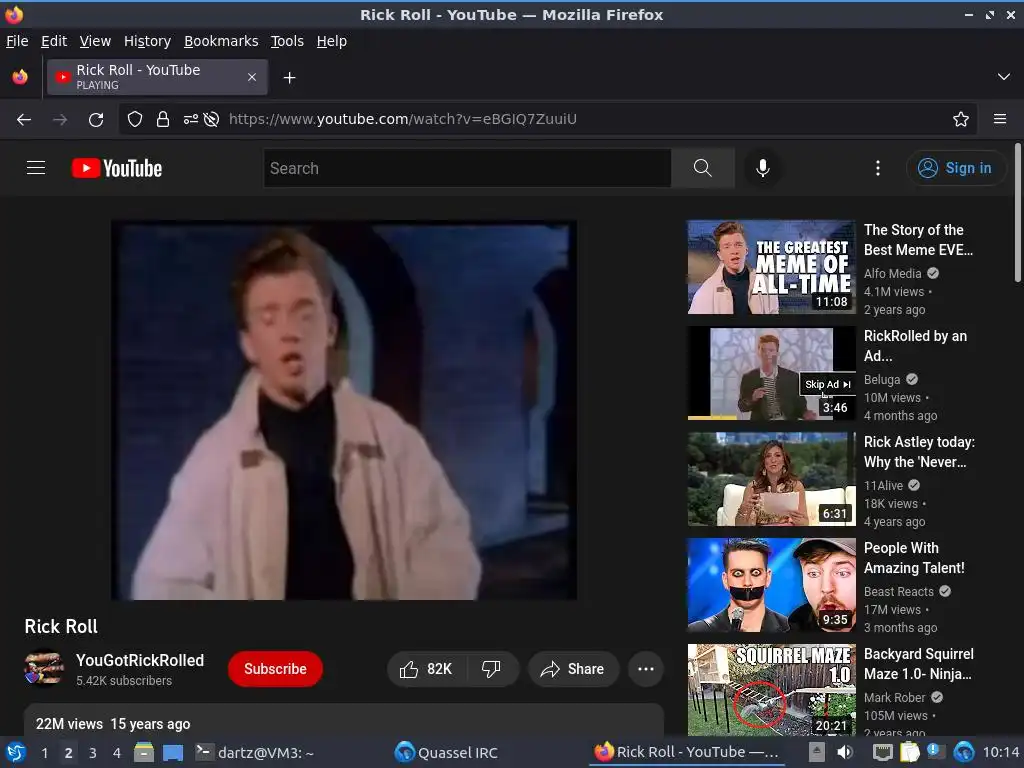Open the file manager taskbar launcher
The width and height of the screenshot is (1024, 768).
[144, 752]
